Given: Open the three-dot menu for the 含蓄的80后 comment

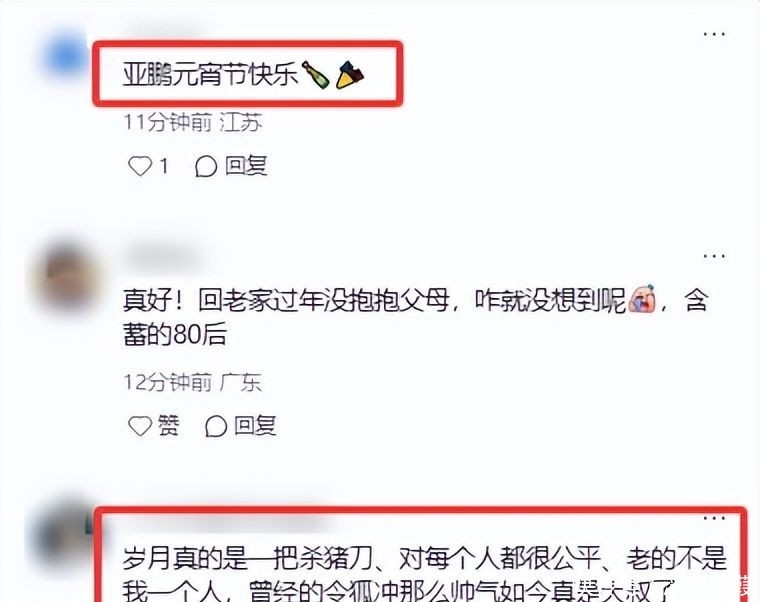Looking at the screenshot, I should [x=714, y=256].
